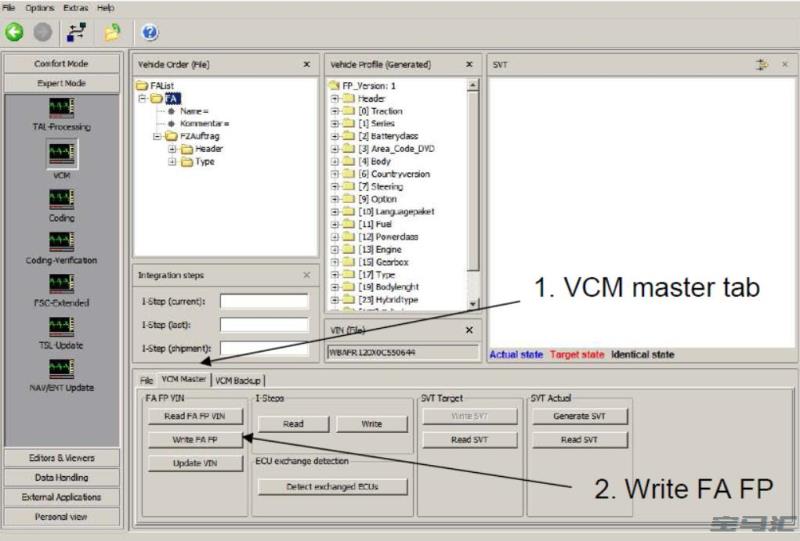Viewport: 800px width, 541px height.
Task: Click the open folder toolbar icon
Action: click(x=112, y=32)
